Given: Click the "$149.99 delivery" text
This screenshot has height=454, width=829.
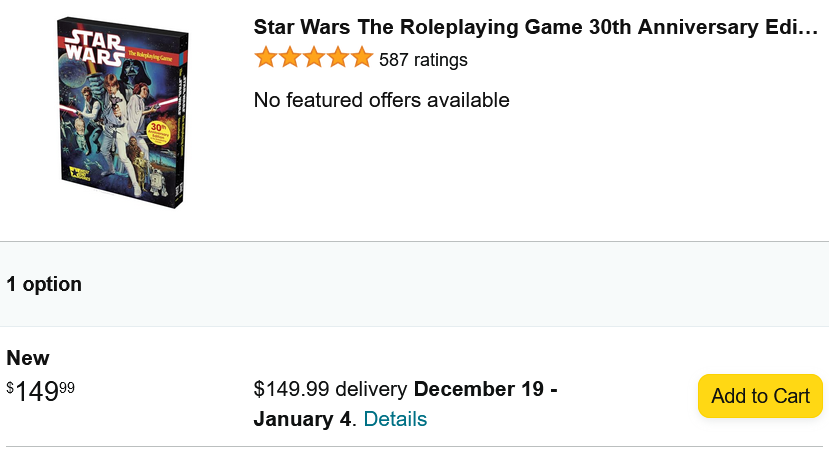Looking at the screenshot, I should coord(330,389).
